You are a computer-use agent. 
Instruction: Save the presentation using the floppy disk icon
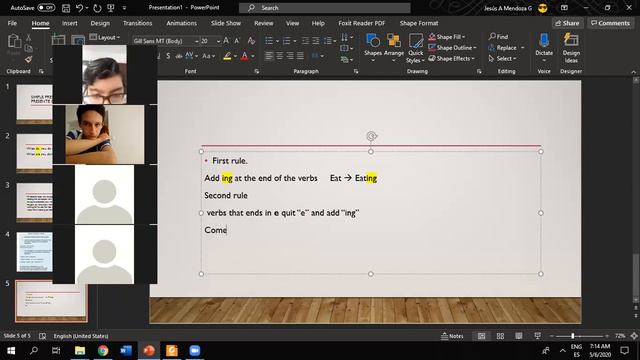click(x=66, y=8)
